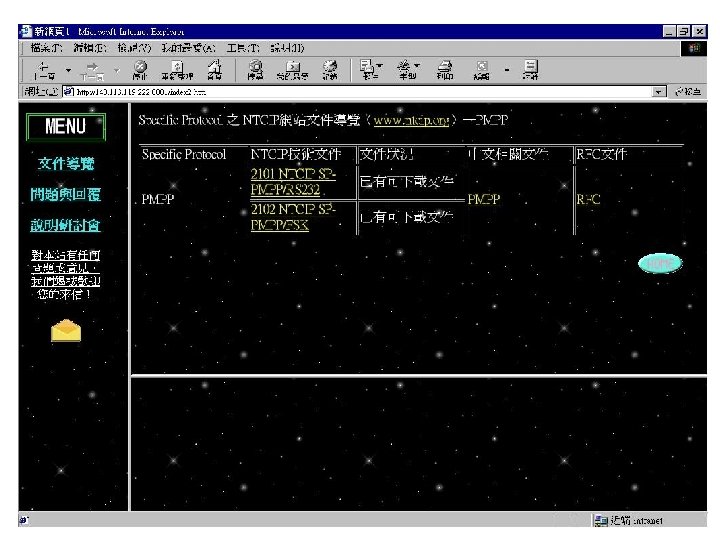Open the address bar URL dropdown
The image size is (720, 540).
(x=659, y=92)
